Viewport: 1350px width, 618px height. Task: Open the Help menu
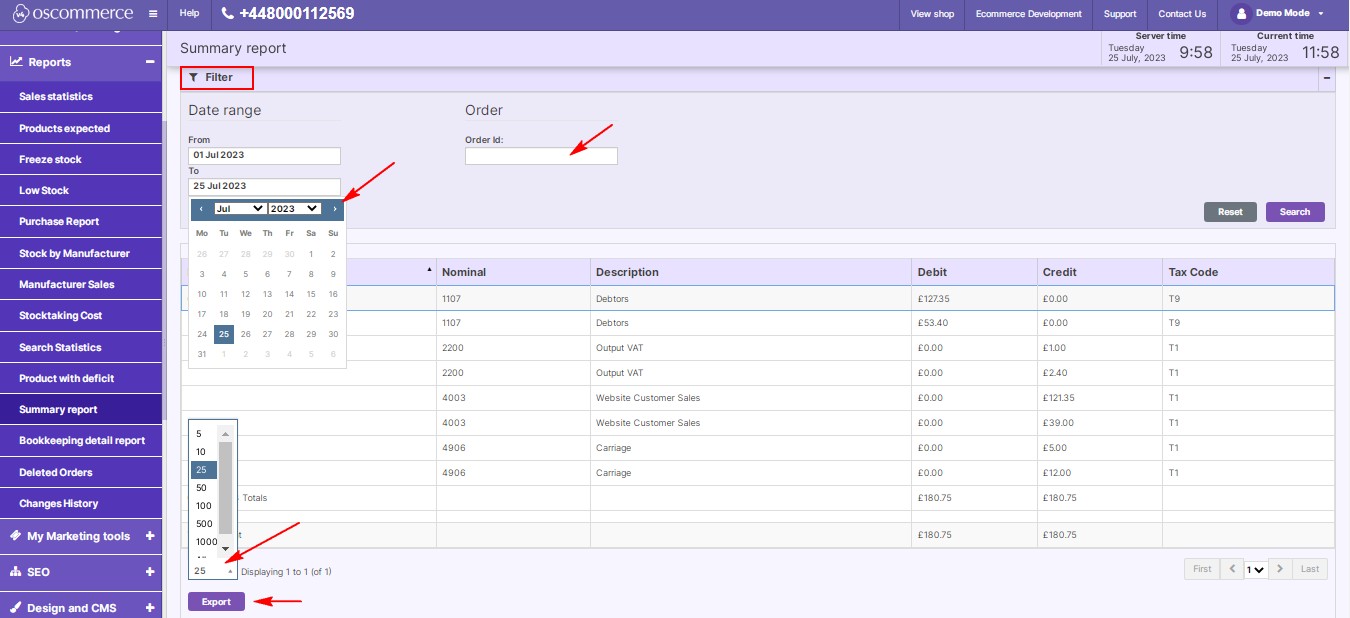pyautogui.click(x=189, y=14)
